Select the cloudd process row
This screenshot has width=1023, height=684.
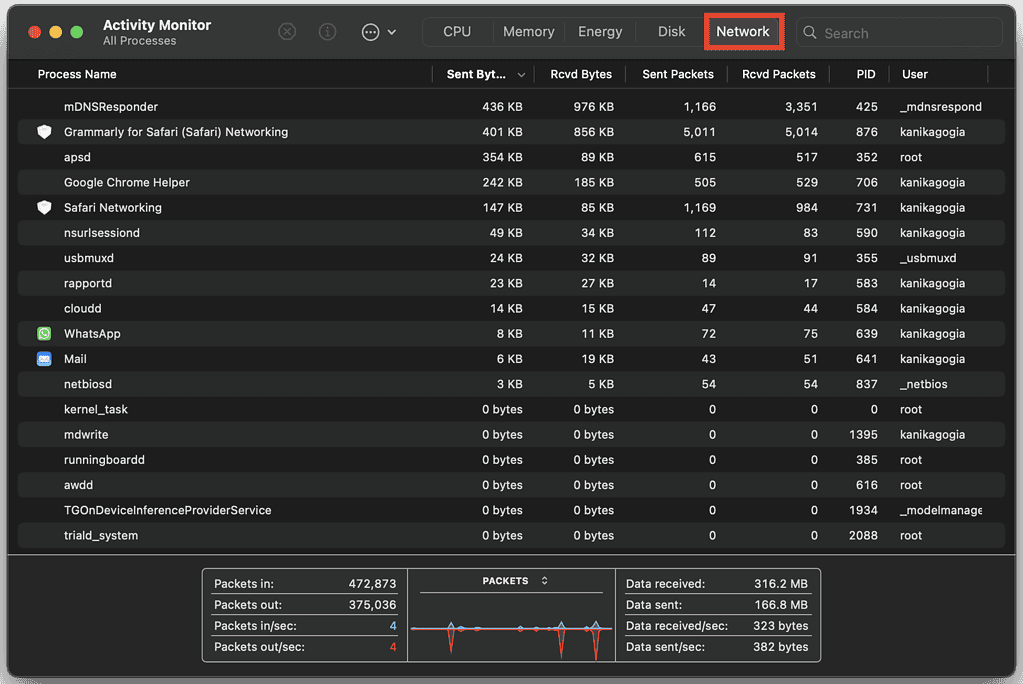tap(511, 309)
